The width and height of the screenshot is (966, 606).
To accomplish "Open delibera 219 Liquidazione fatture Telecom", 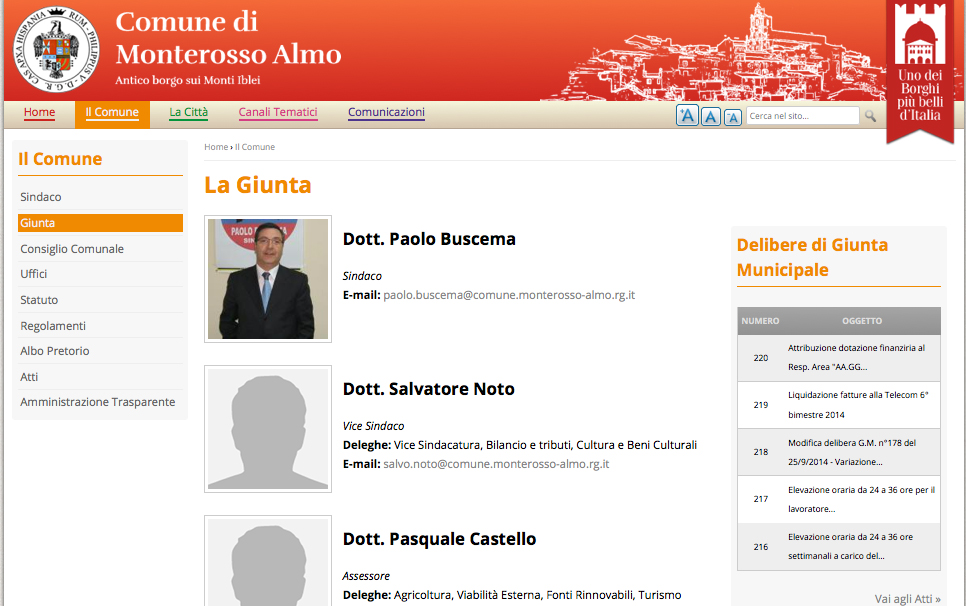I will tap(858, 405).
